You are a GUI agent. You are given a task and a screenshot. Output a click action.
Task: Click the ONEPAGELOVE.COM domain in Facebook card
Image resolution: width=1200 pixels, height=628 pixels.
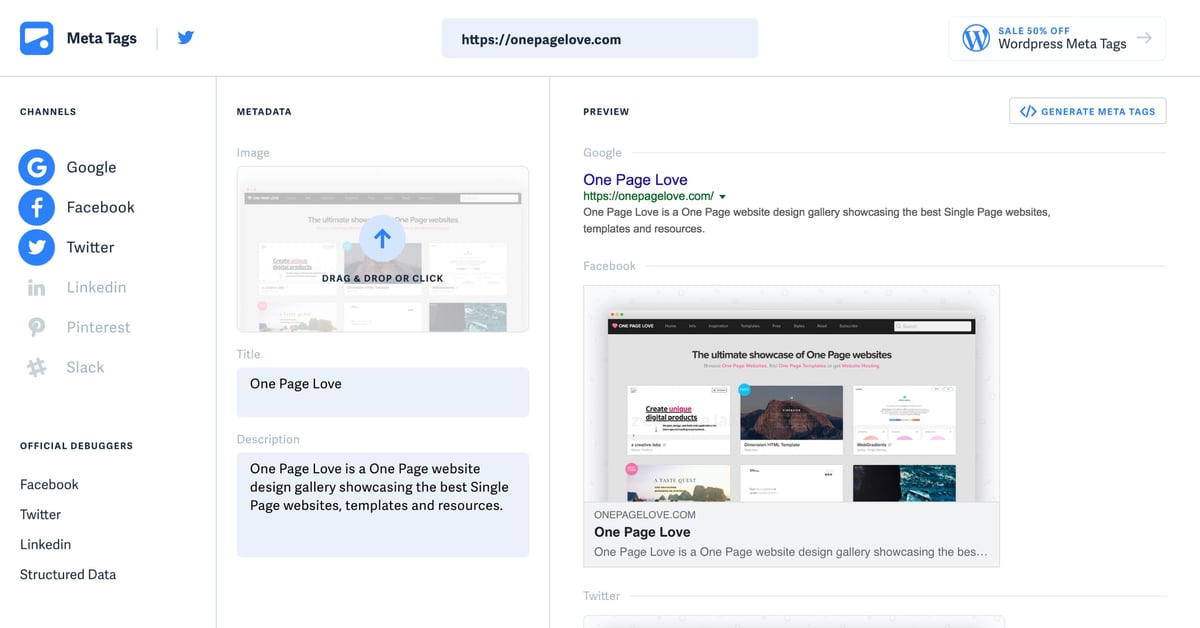[x=645, y=514]
